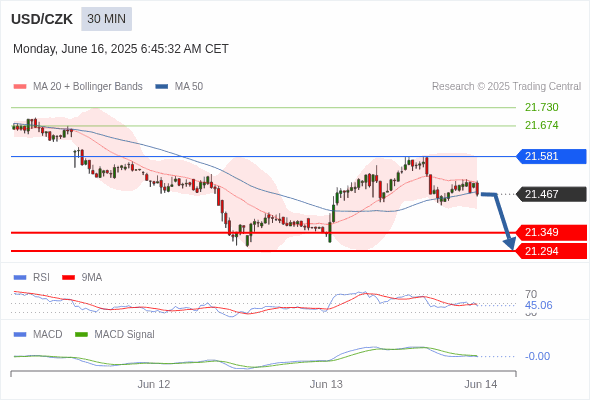The image size is (590, 400).
Task: Click the Jun 14 date axis label
Action: click(x=481, y=384)
